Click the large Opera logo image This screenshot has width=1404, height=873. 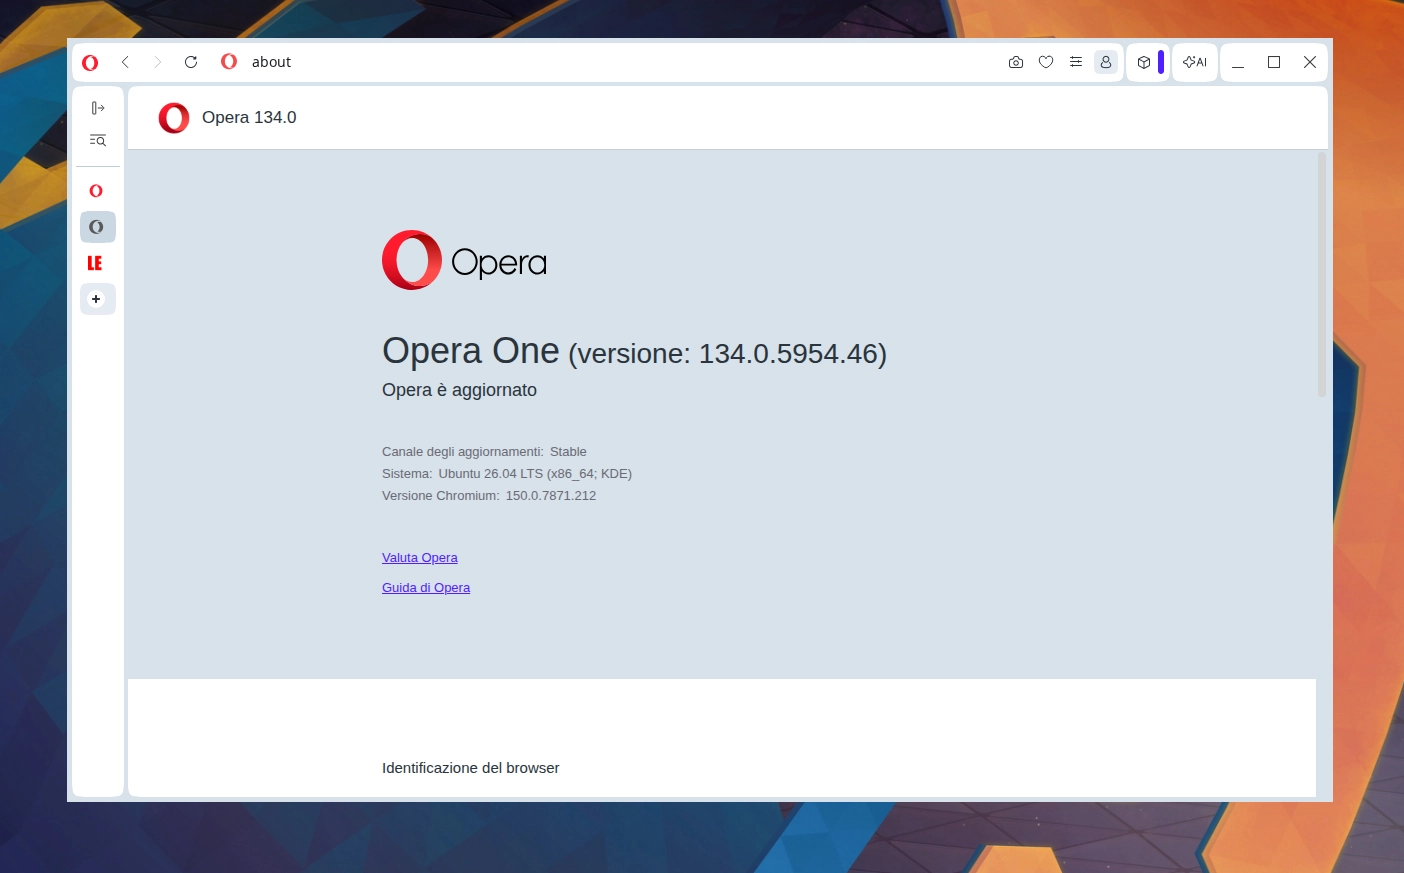464,260
